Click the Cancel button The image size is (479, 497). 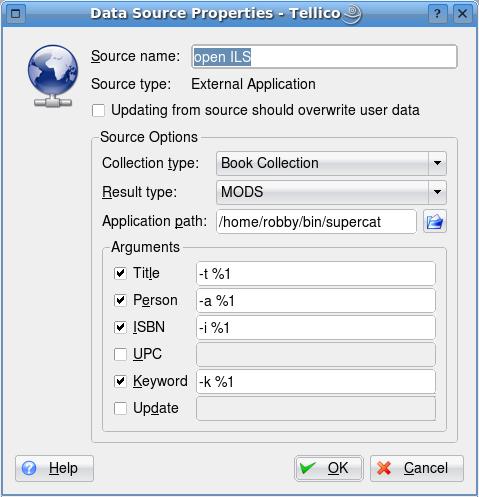(417, 468)
